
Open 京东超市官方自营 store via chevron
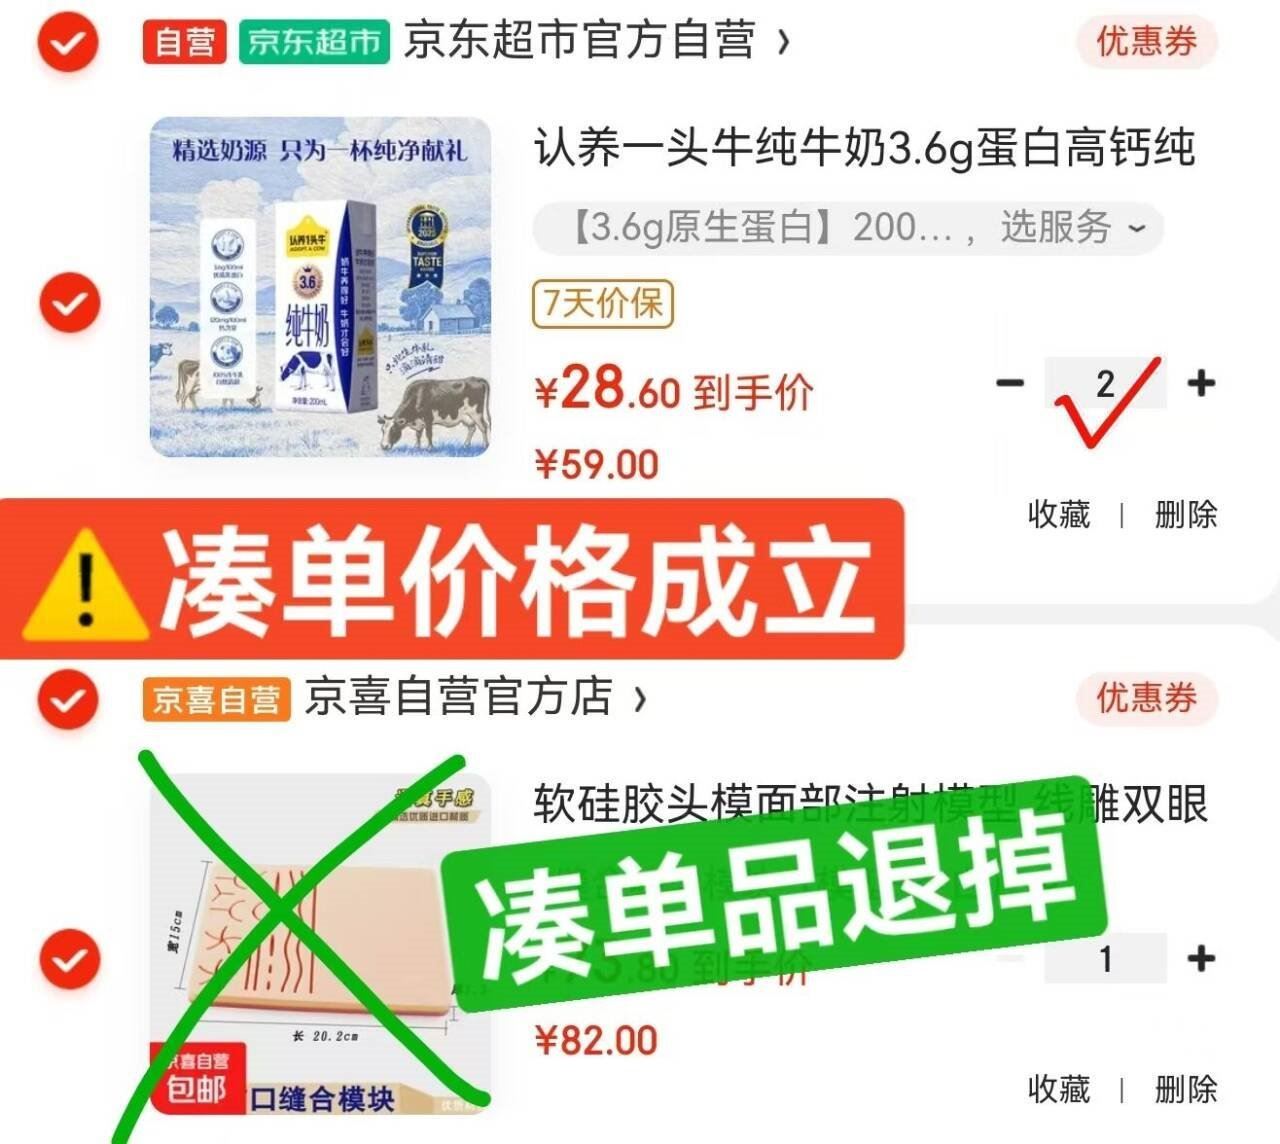784,42
